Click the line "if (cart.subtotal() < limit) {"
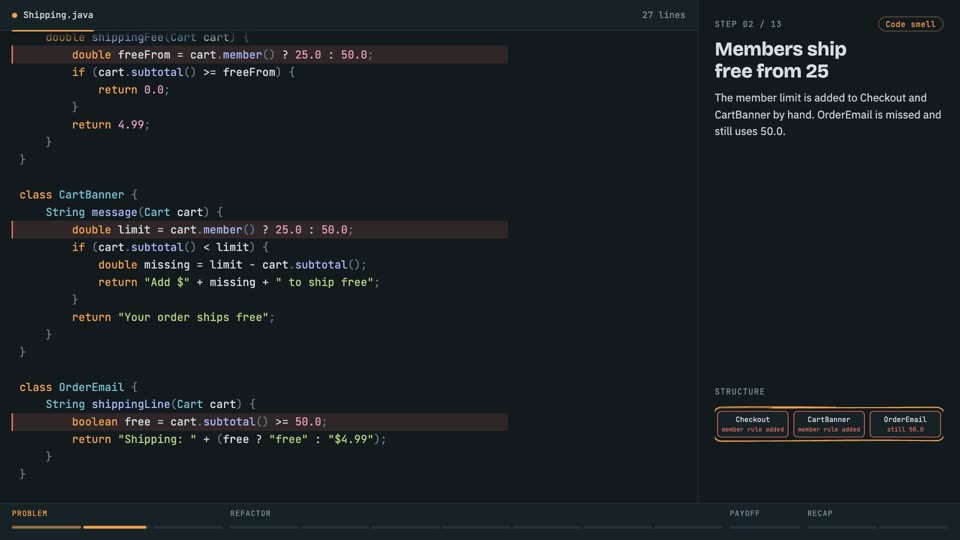Image resolution: width=960 pixels, height=540 pixels. pos(170,247)
